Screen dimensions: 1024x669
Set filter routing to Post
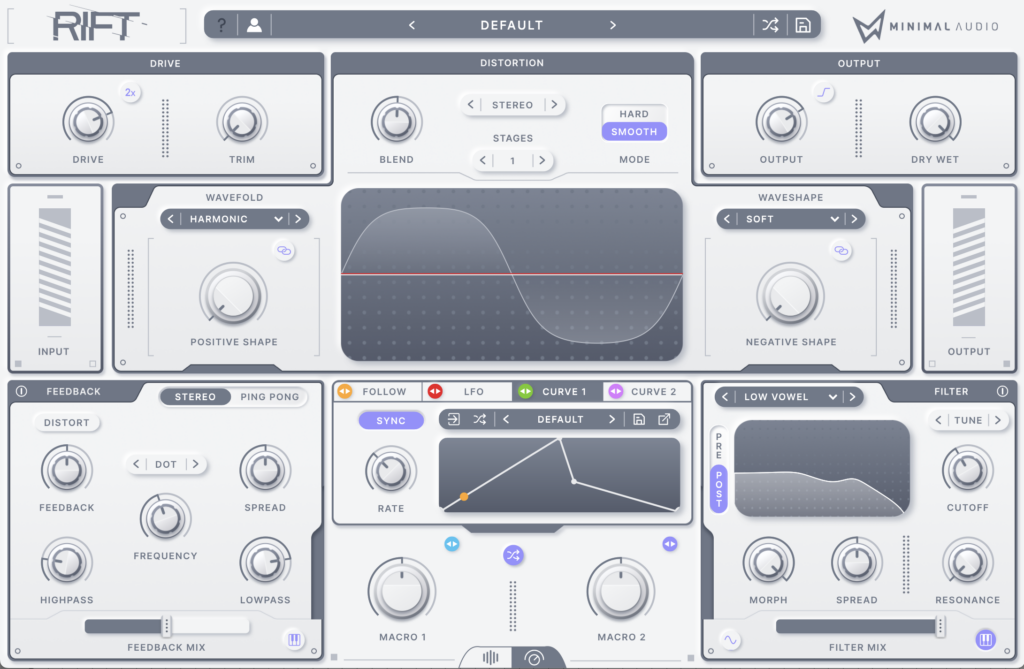point(718,489)
